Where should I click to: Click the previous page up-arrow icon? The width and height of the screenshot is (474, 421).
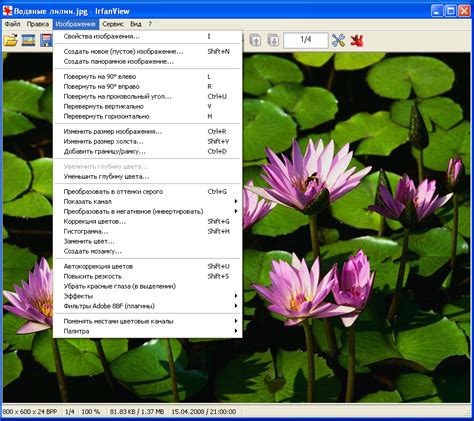pyautogui.click(x=255, y=41)
